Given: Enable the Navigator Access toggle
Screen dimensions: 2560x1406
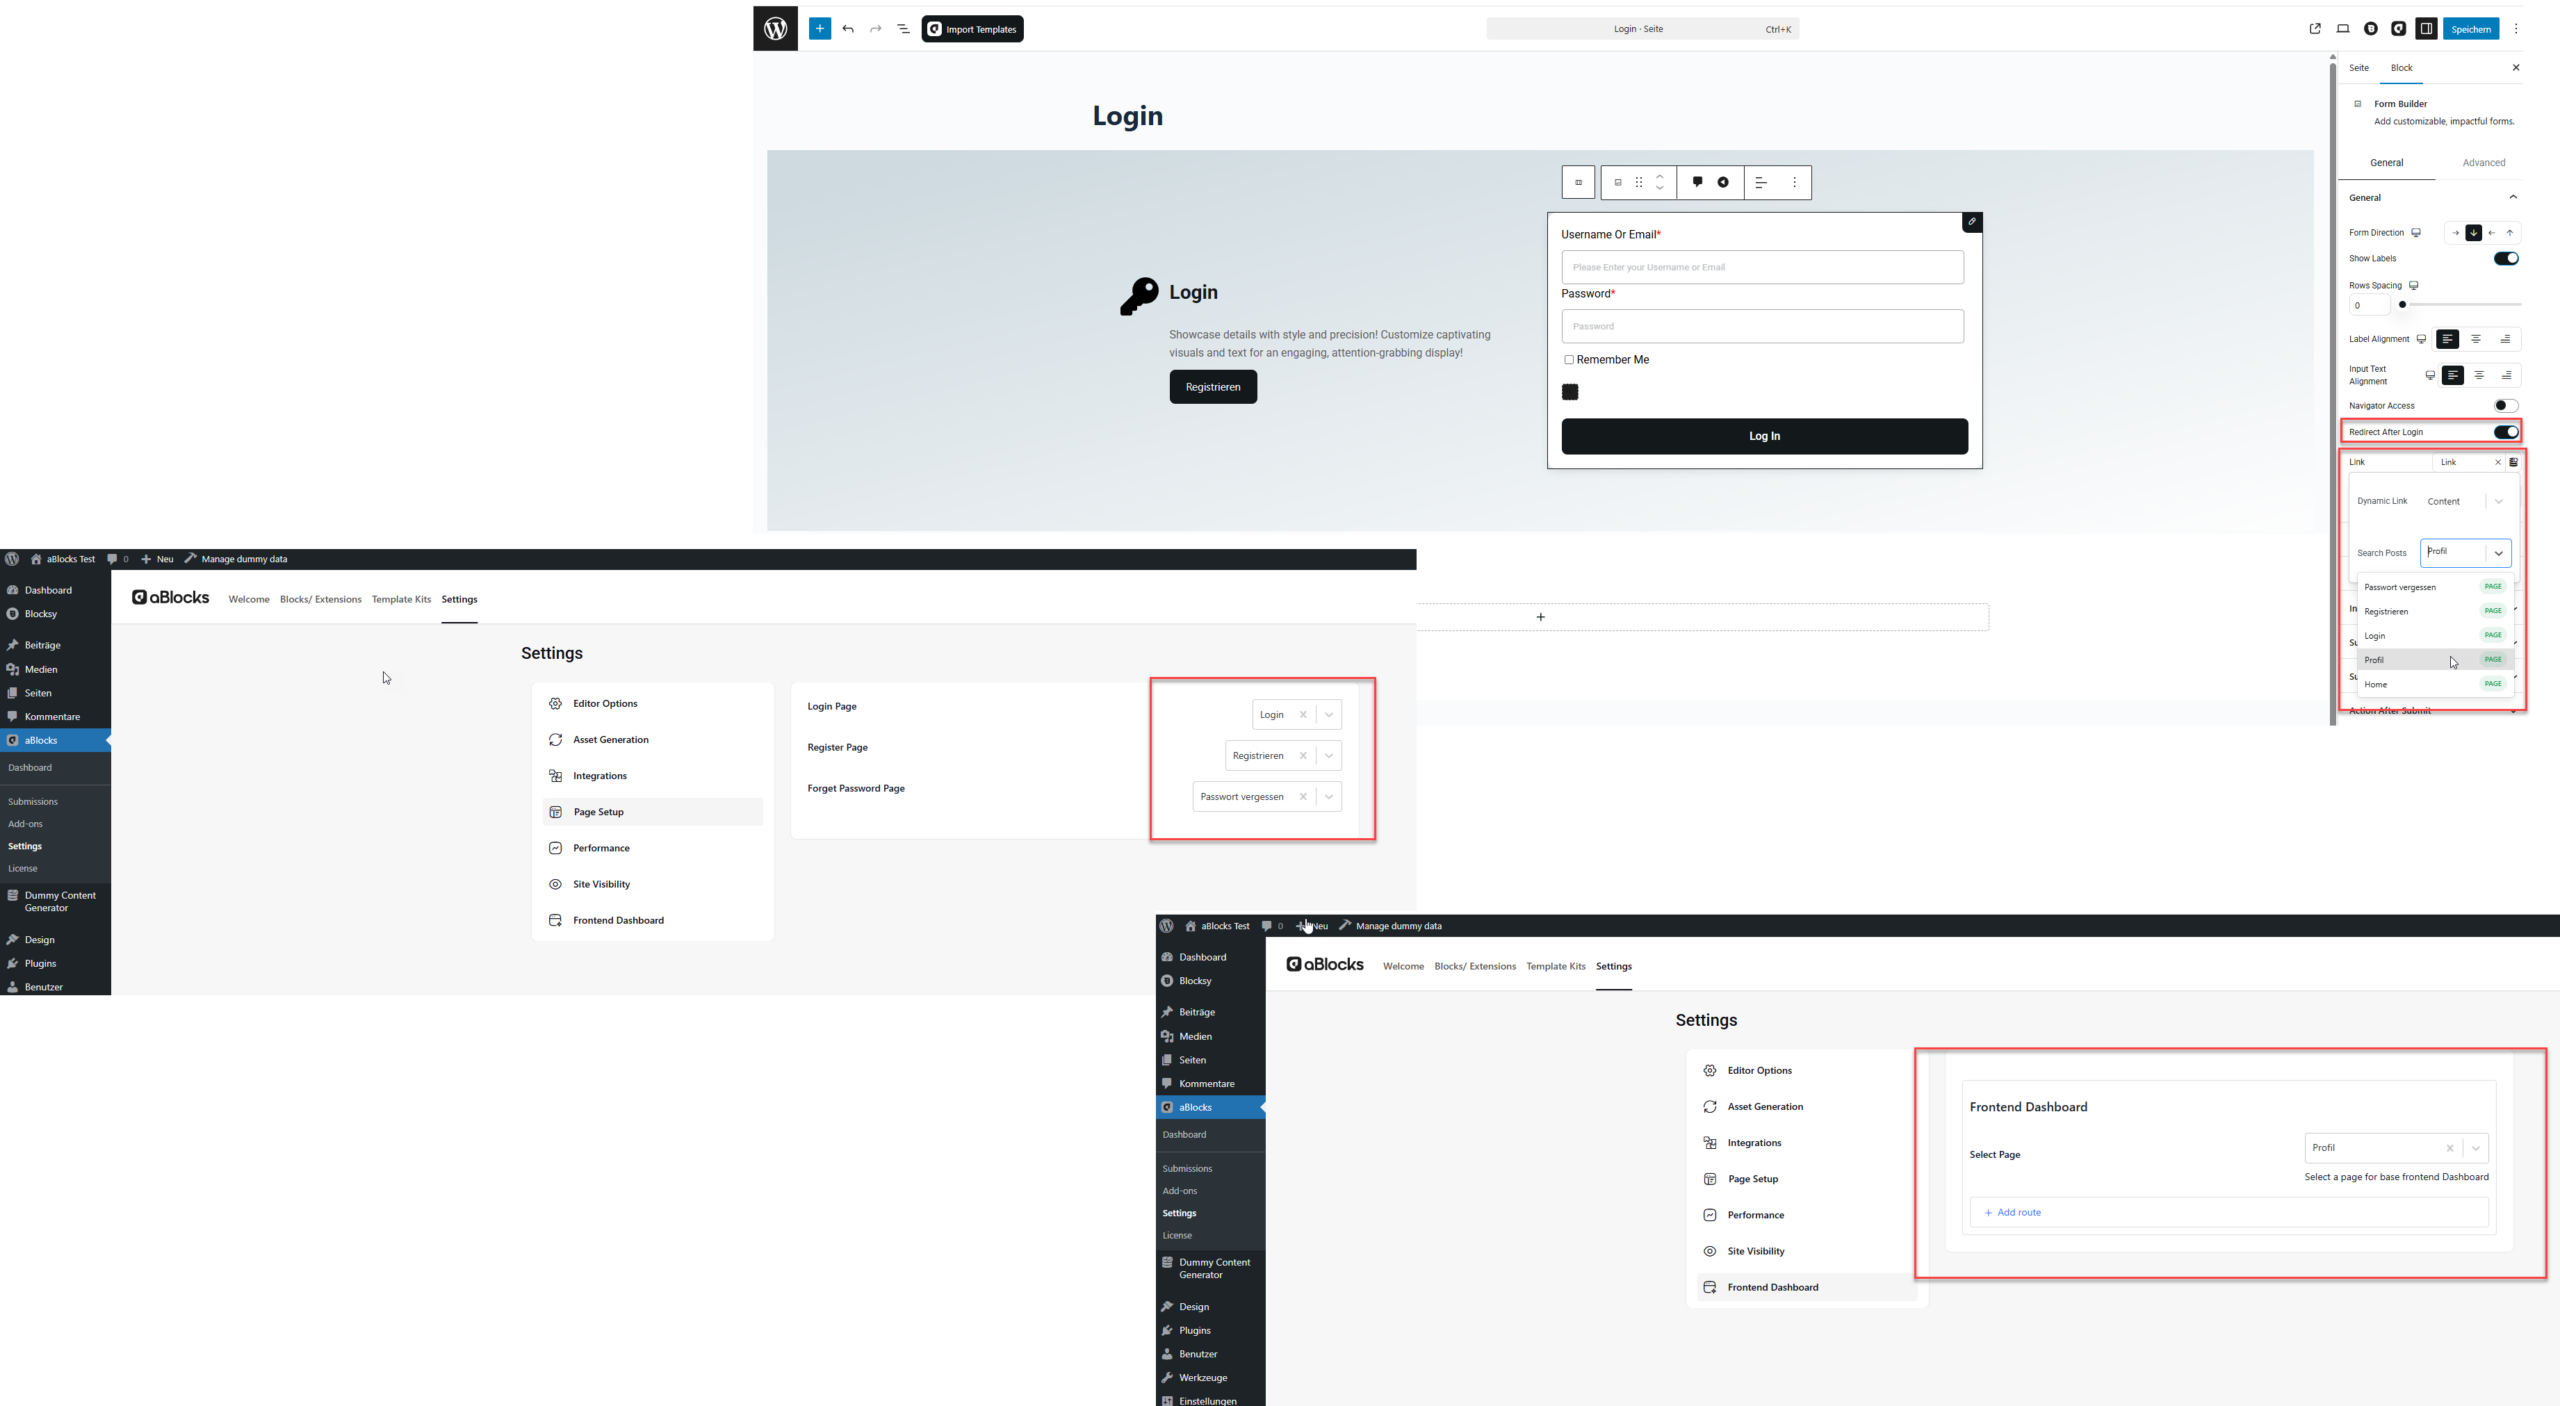Looking at the screenshot, I should (x=2505, y=406).
